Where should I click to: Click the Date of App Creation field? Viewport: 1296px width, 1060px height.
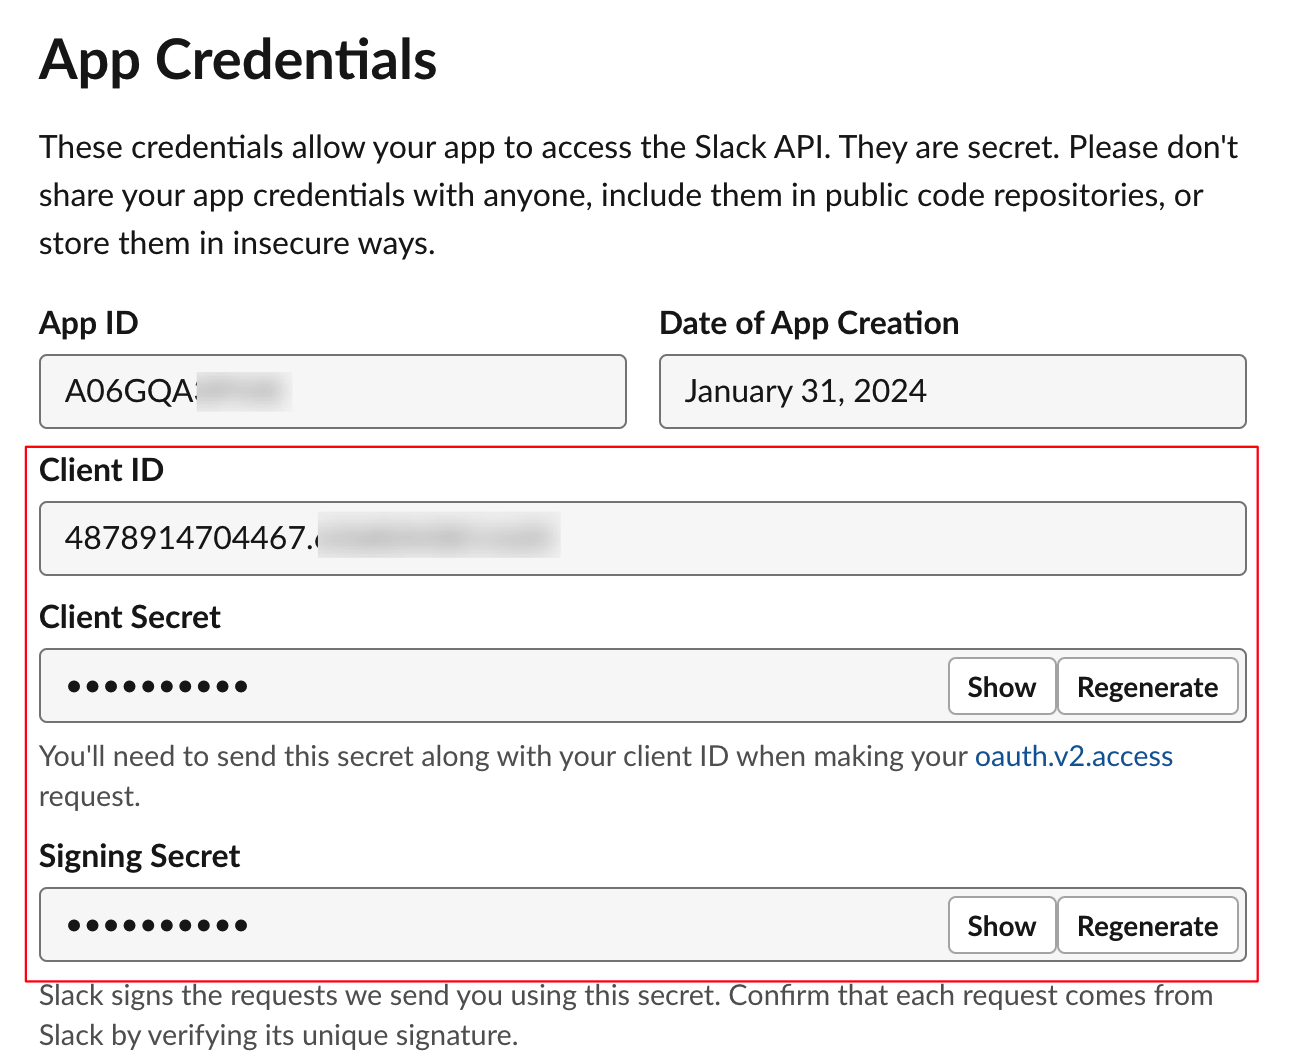(x=953, y=391)
